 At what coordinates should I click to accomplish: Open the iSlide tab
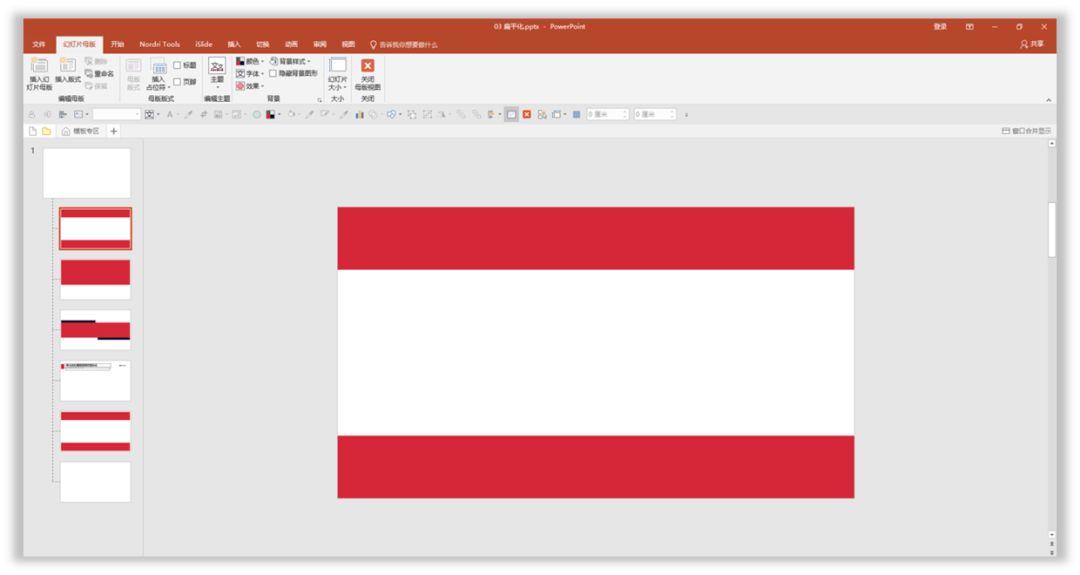pyautogui.click(x=204, y=44)
